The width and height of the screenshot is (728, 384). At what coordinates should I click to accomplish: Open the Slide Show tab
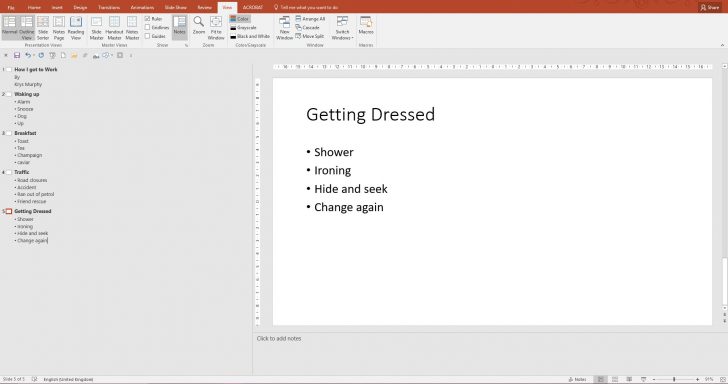176,7
